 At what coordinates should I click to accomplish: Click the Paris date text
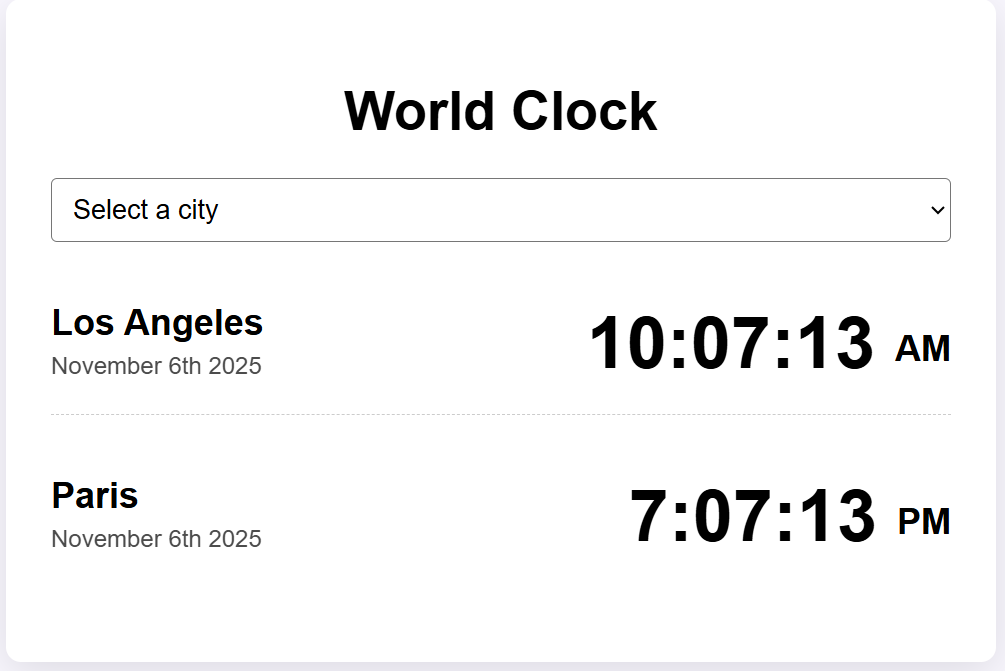coord(156,539)
